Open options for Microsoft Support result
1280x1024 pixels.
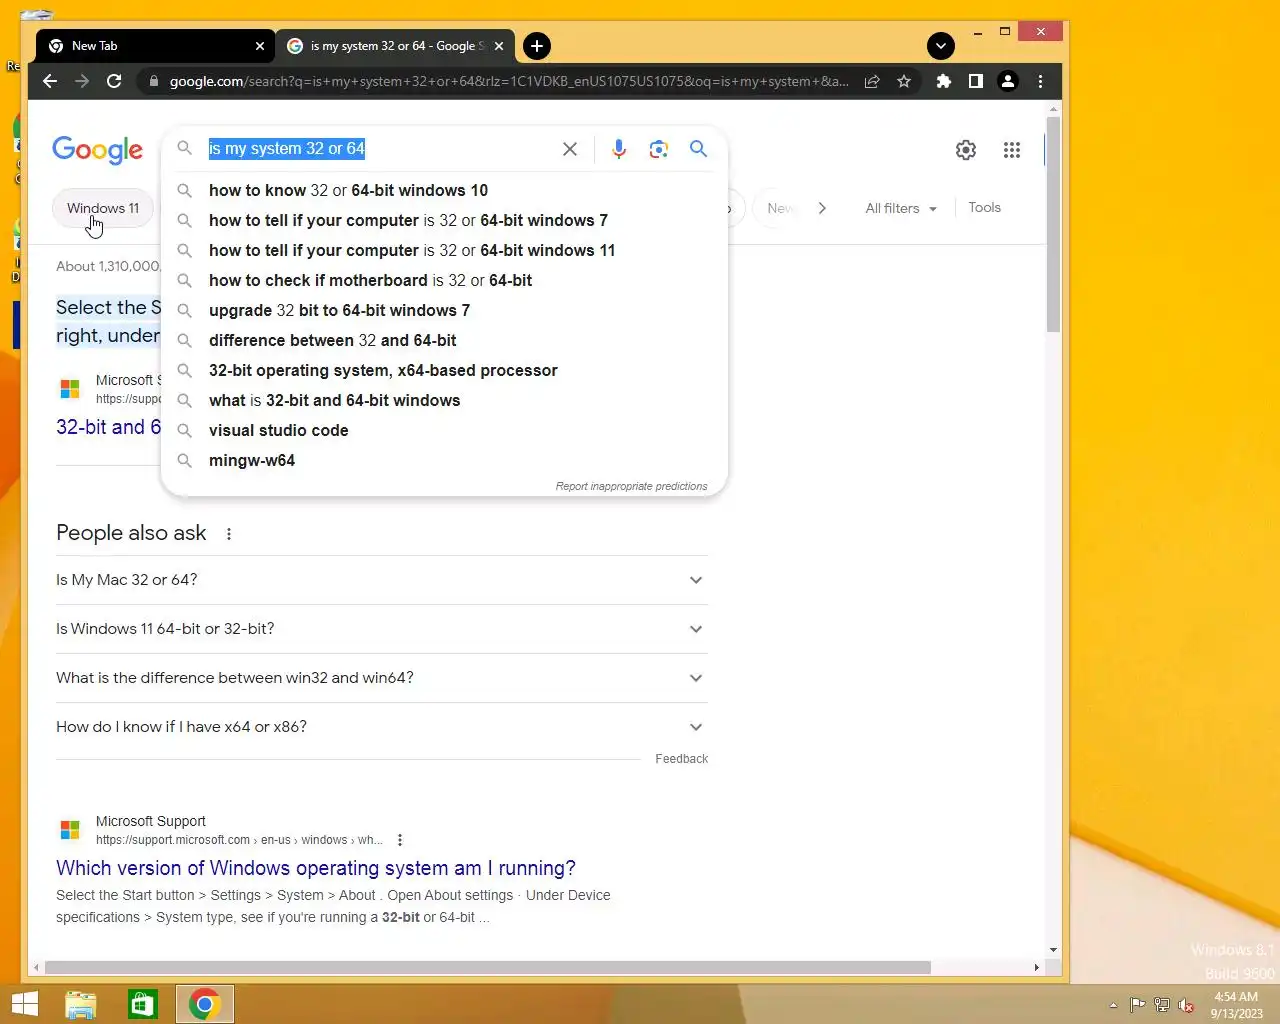400,840
